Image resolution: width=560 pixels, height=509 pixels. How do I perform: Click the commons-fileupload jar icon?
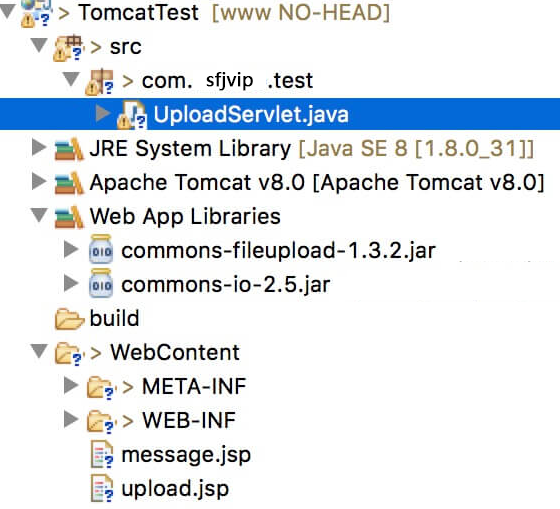(101, 249)
